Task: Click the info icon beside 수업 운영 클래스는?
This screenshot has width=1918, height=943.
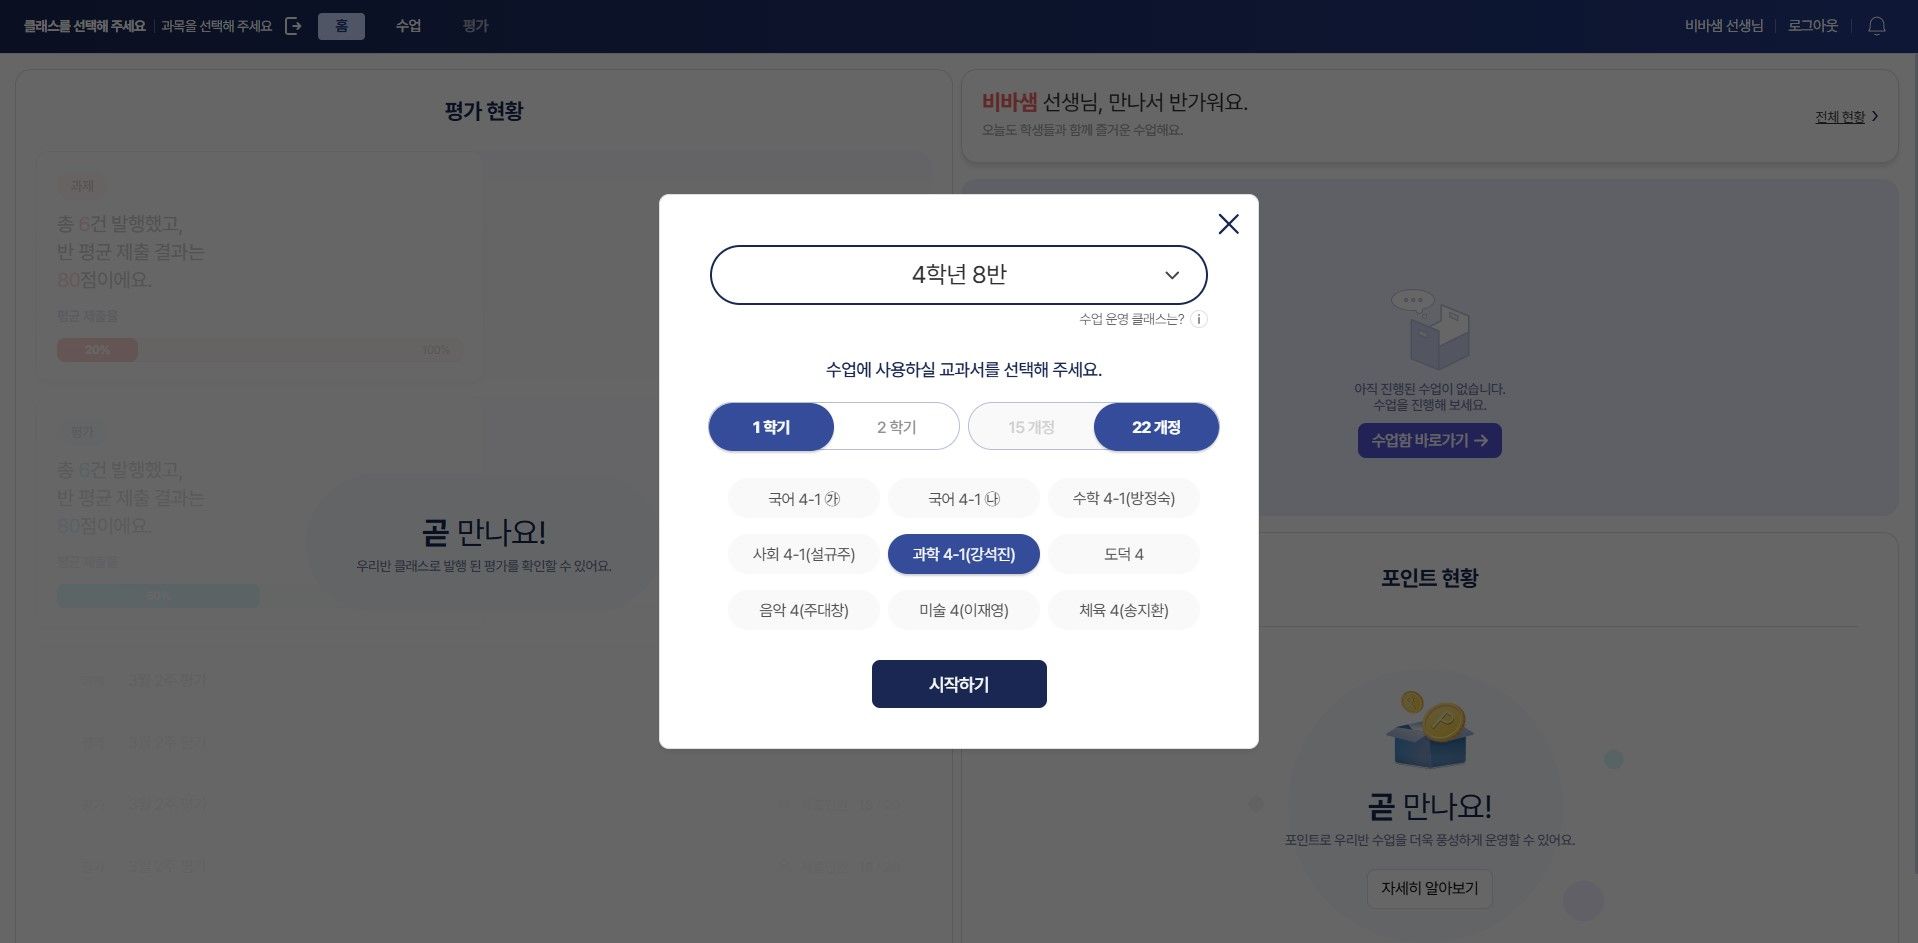Action: click(1199, 319)
